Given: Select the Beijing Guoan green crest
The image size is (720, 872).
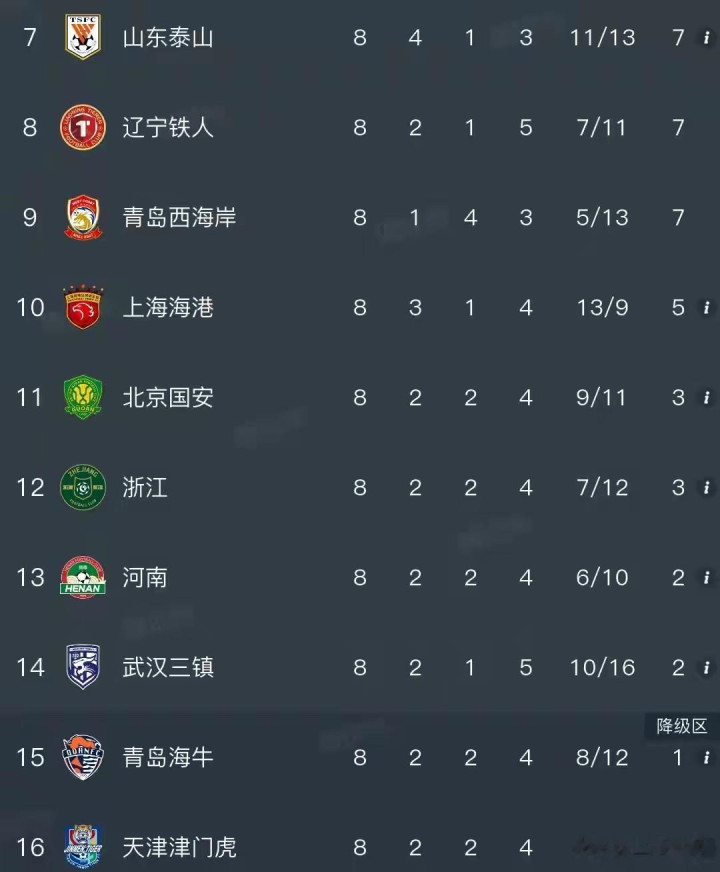Looking at the screenshot, I should [x=83, y=398].
